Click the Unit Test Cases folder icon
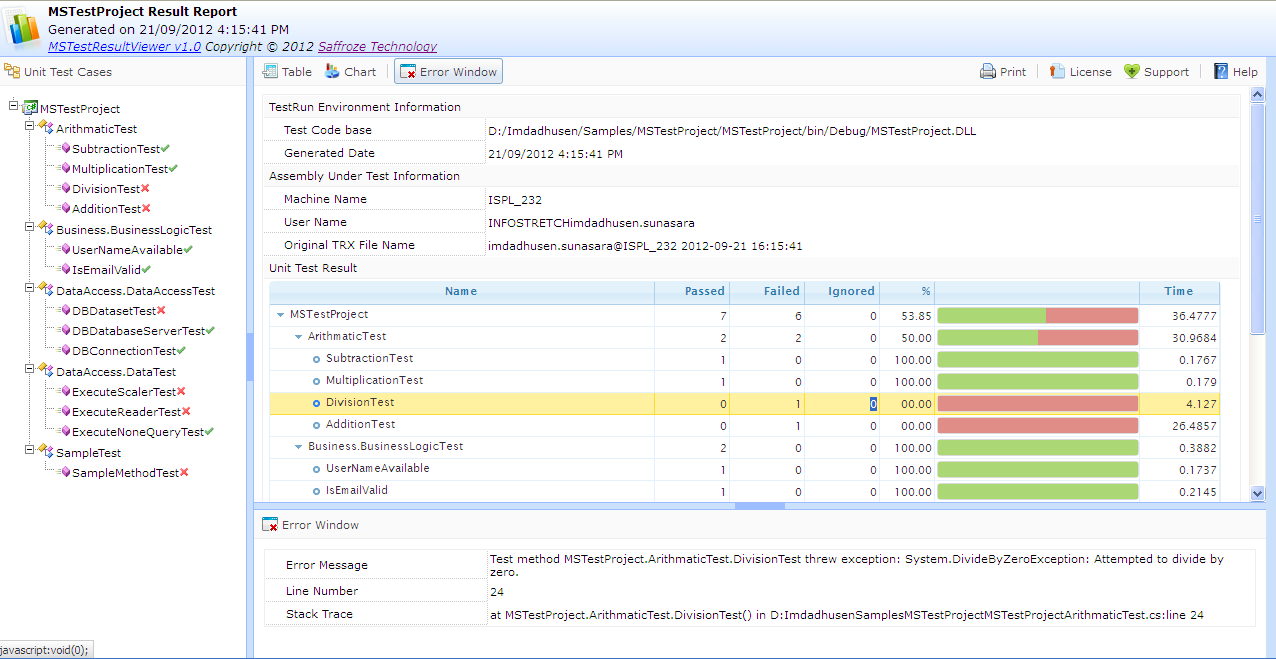The image size is (1276, 659). click(13, 71)
